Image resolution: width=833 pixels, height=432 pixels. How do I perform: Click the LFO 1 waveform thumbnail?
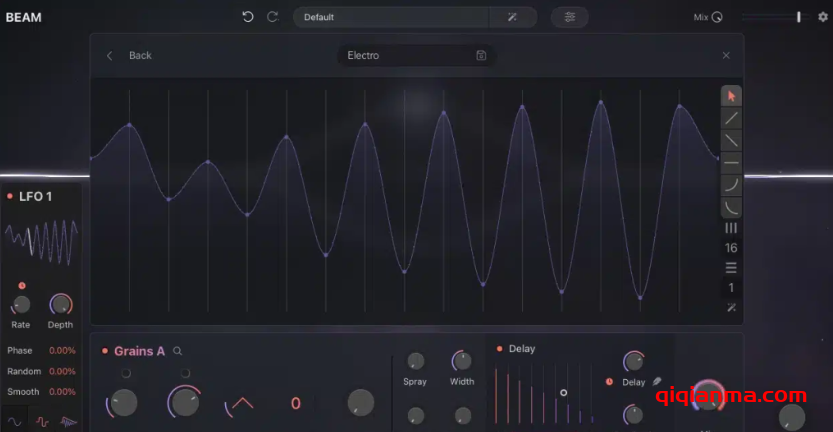(41, 242)
